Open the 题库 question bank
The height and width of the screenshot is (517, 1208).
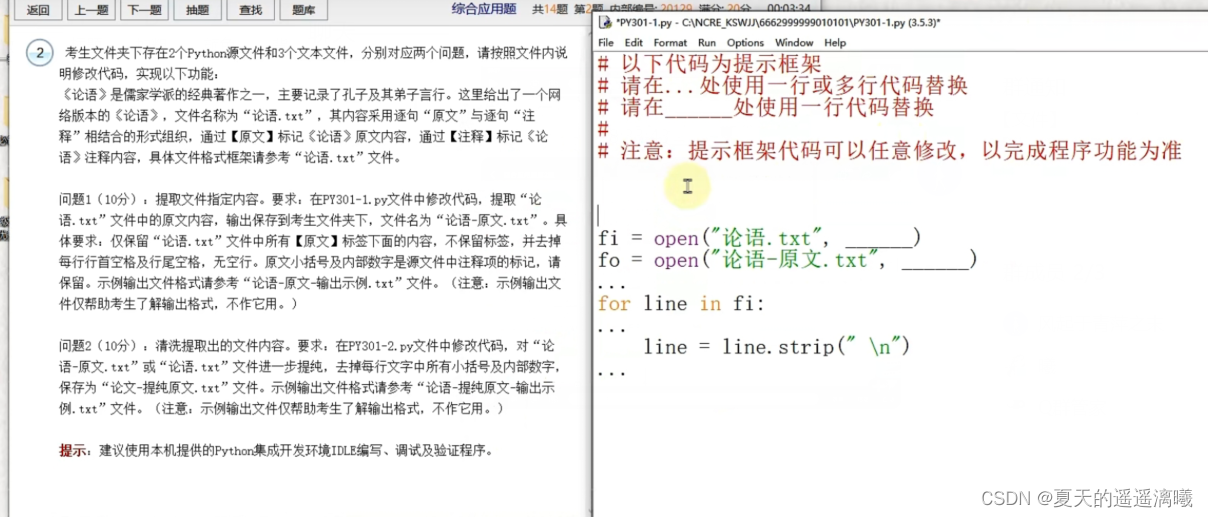303,10
